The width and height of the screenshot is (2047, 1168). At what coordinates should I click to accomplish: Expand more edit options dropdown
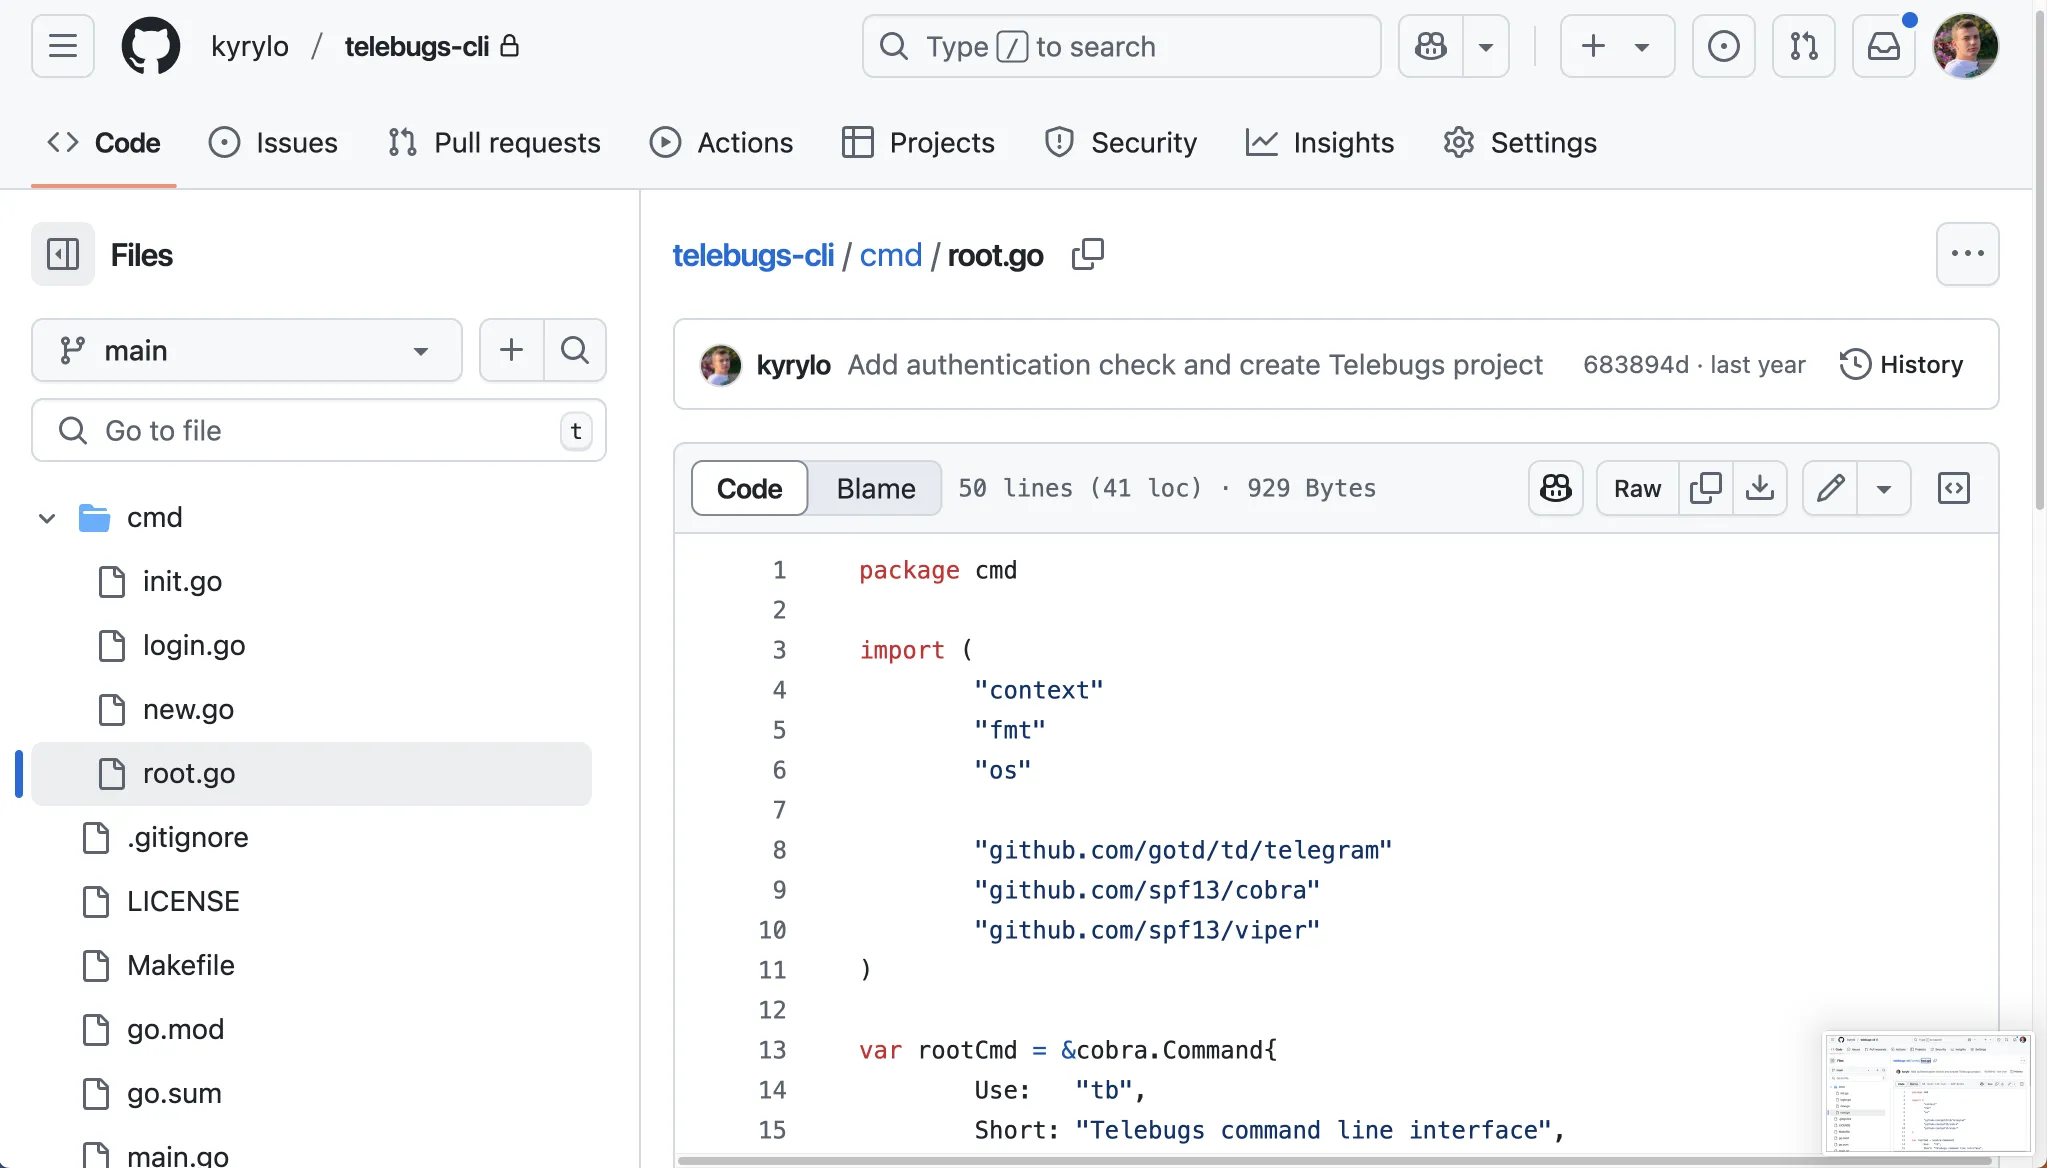pos(1884,488)
